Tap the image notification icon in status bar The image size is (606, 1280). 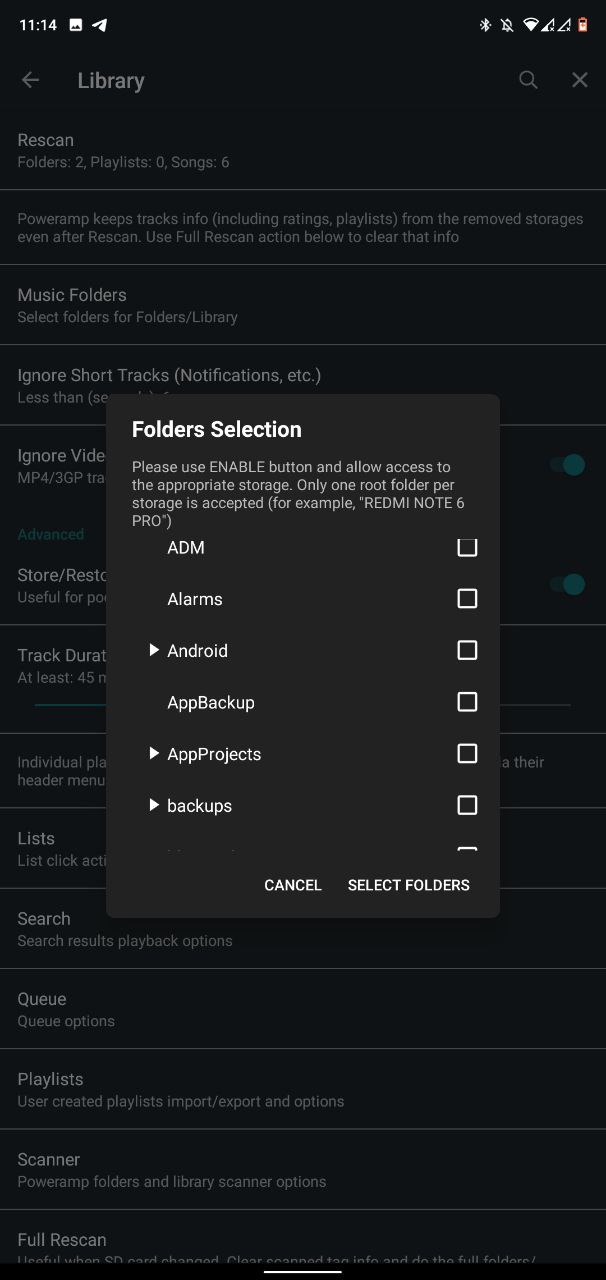(76, 25)
